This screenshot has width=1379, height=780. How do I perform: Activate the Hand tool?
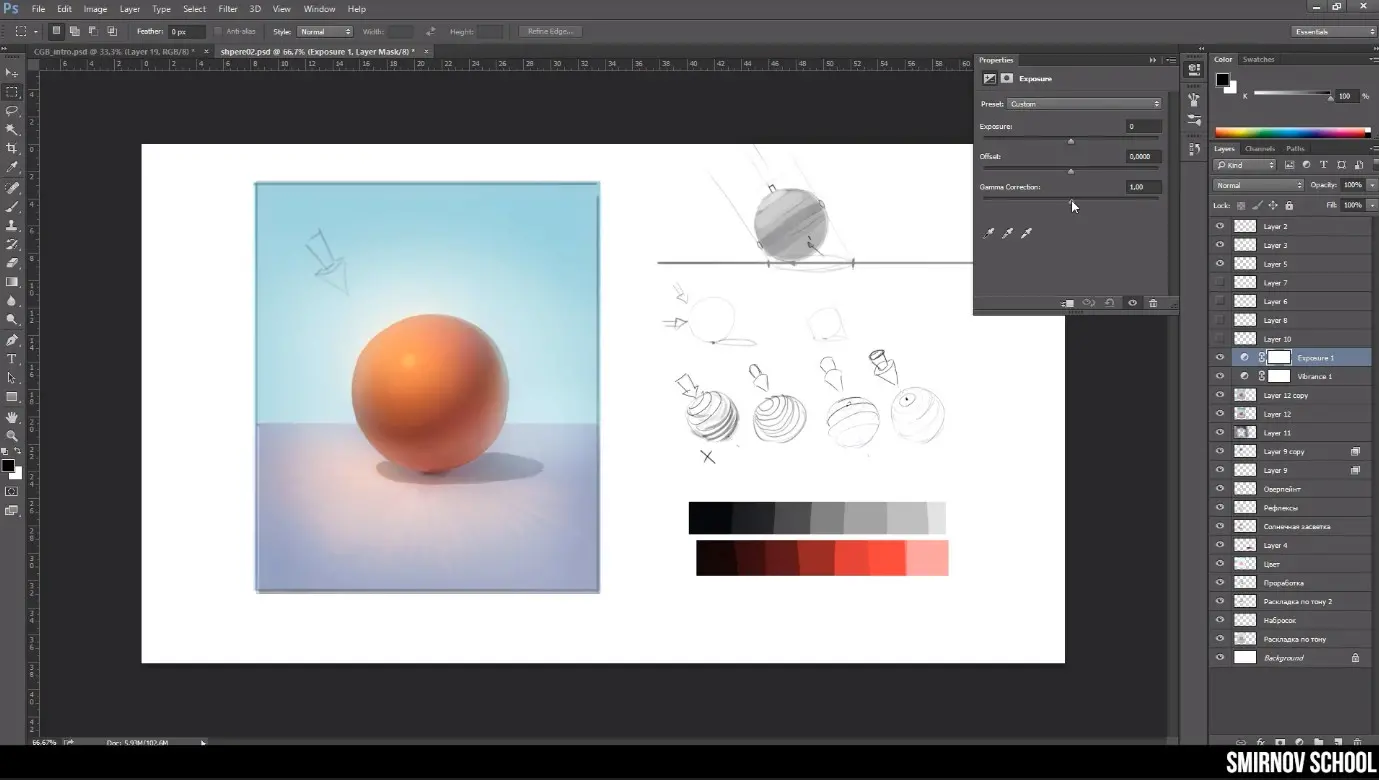pyautogui.click(x=12, y=416)
